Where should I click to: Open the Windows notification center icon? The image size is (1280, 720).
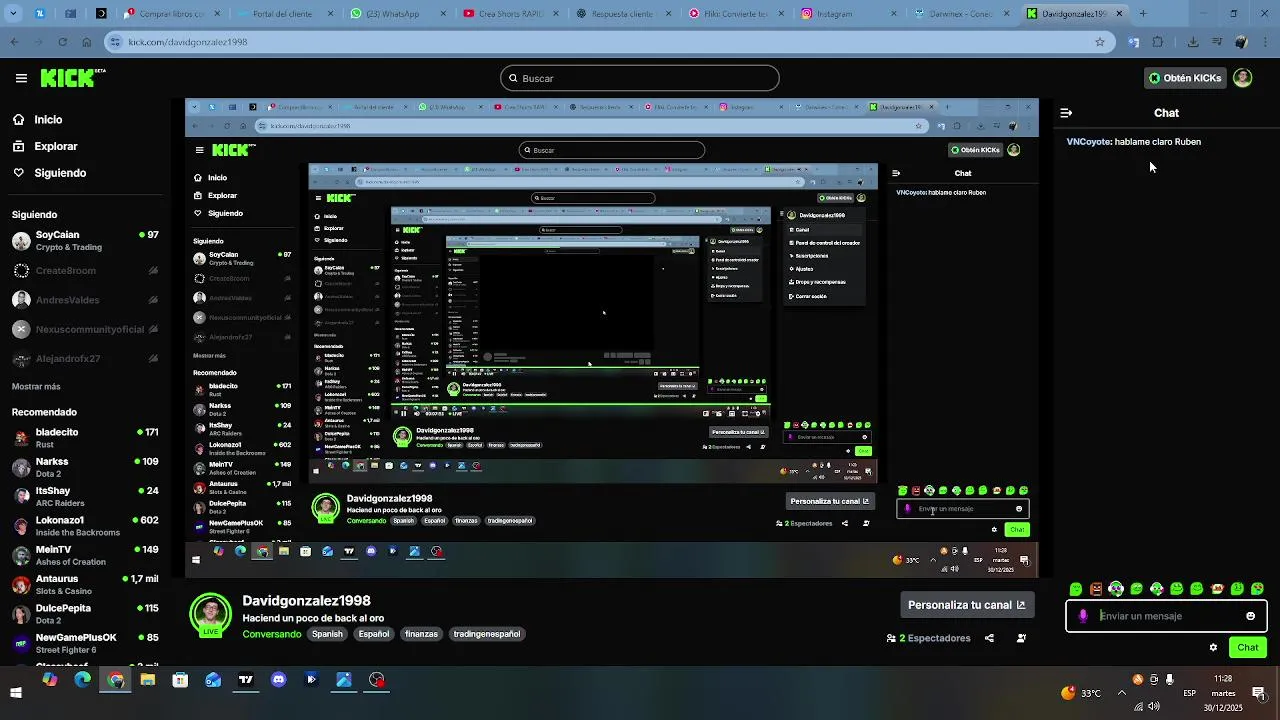click(1258, 692)
